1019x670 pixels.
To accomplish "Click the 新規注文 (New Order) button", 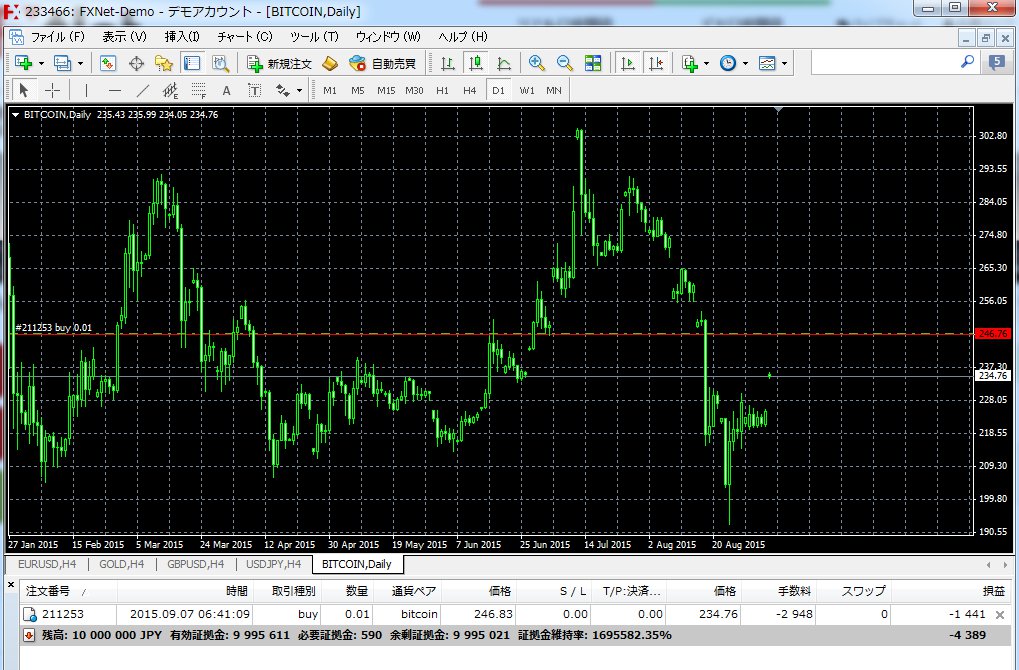I will point(280,63).
